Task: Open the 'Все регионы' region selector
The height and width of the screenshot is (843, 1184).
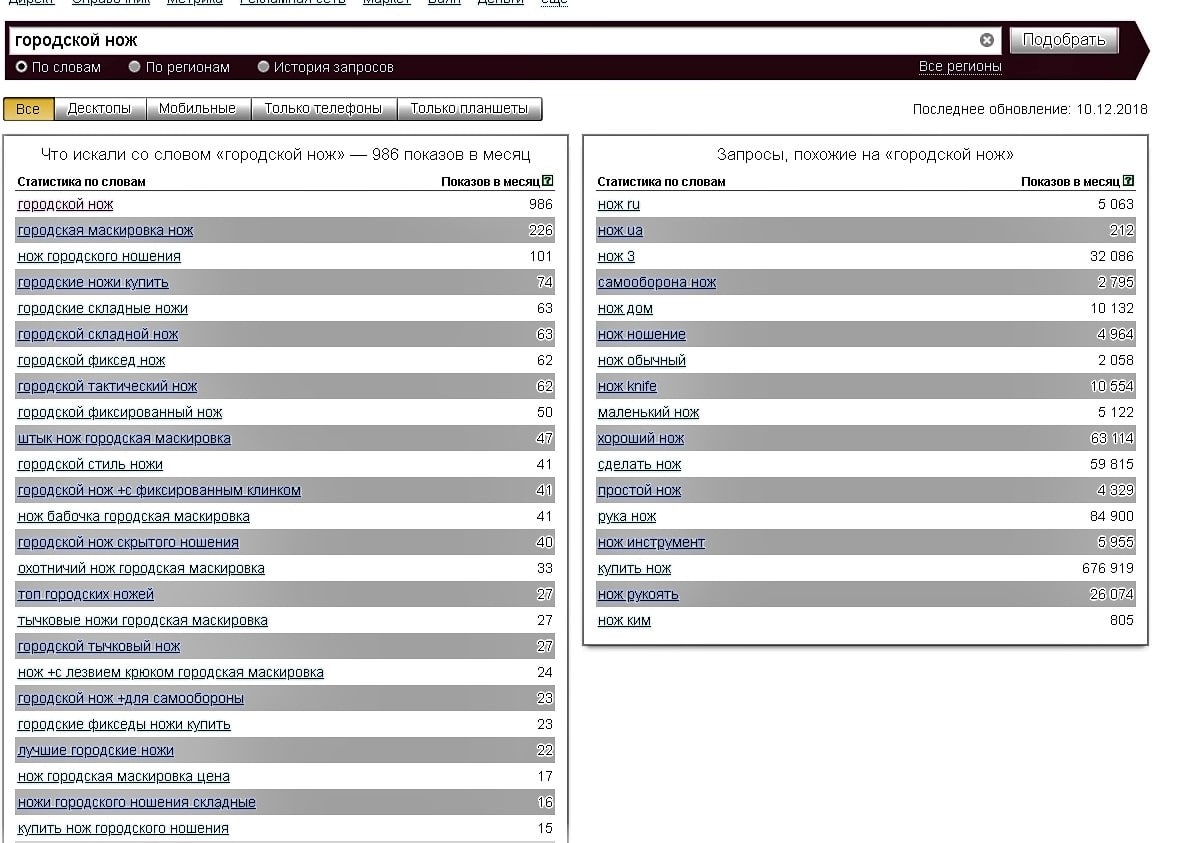Action: 960,66
